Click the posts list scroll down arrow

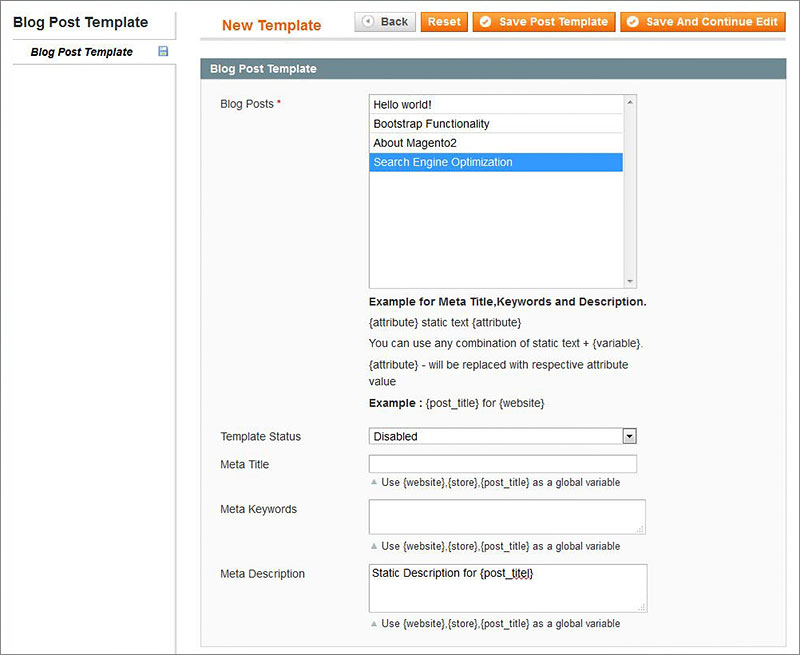coord(630,282)
